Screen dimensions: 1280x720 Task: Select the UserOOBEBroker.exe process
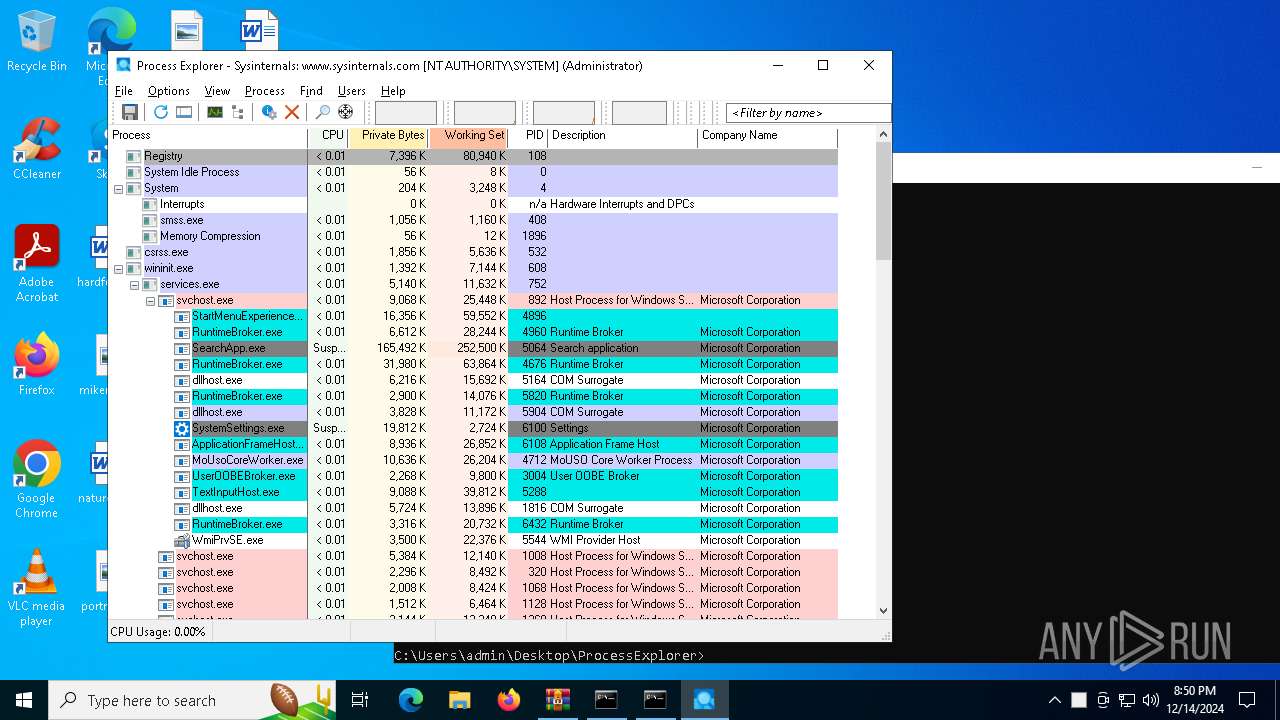[x=473, y=476]
